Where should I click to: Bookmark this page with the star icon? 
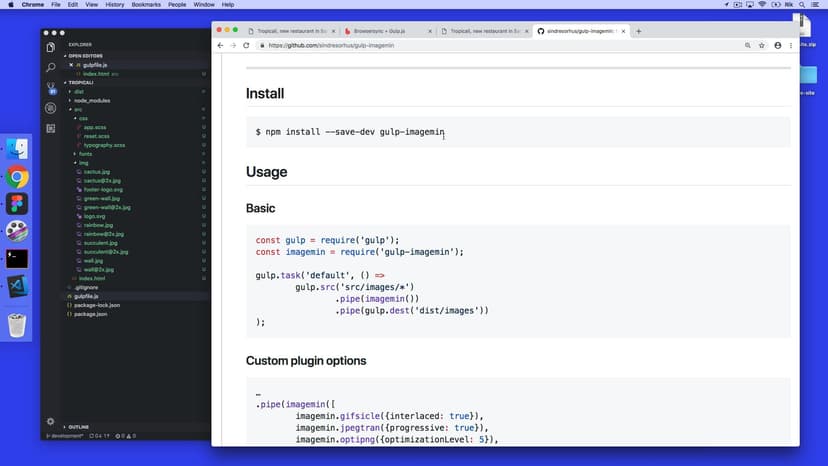[762, 46]
